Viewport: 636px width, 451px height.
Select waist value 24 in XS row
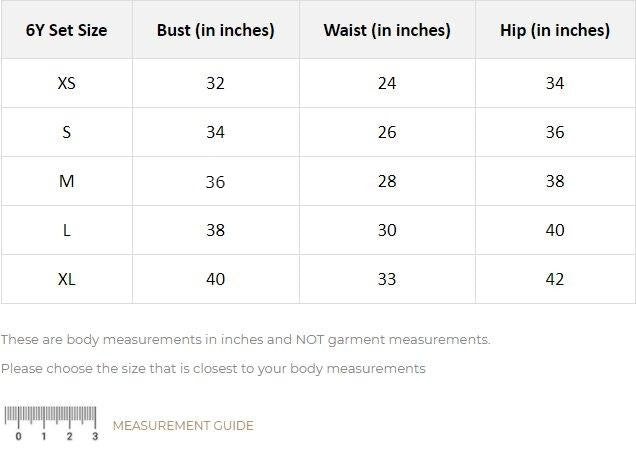387,83
